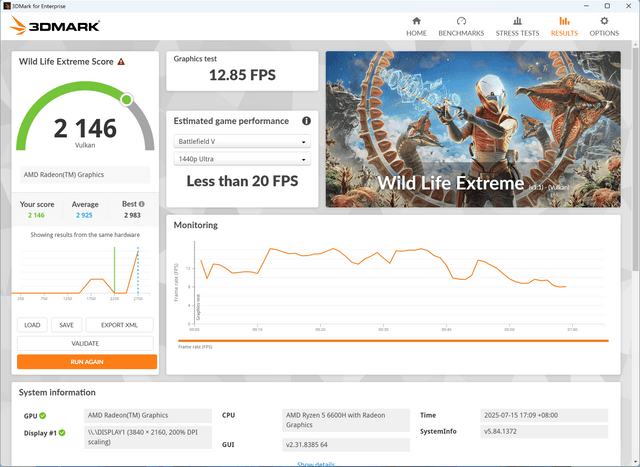
Task: Click the GUI version v2.31.8385 64
Action: point(346,445)
